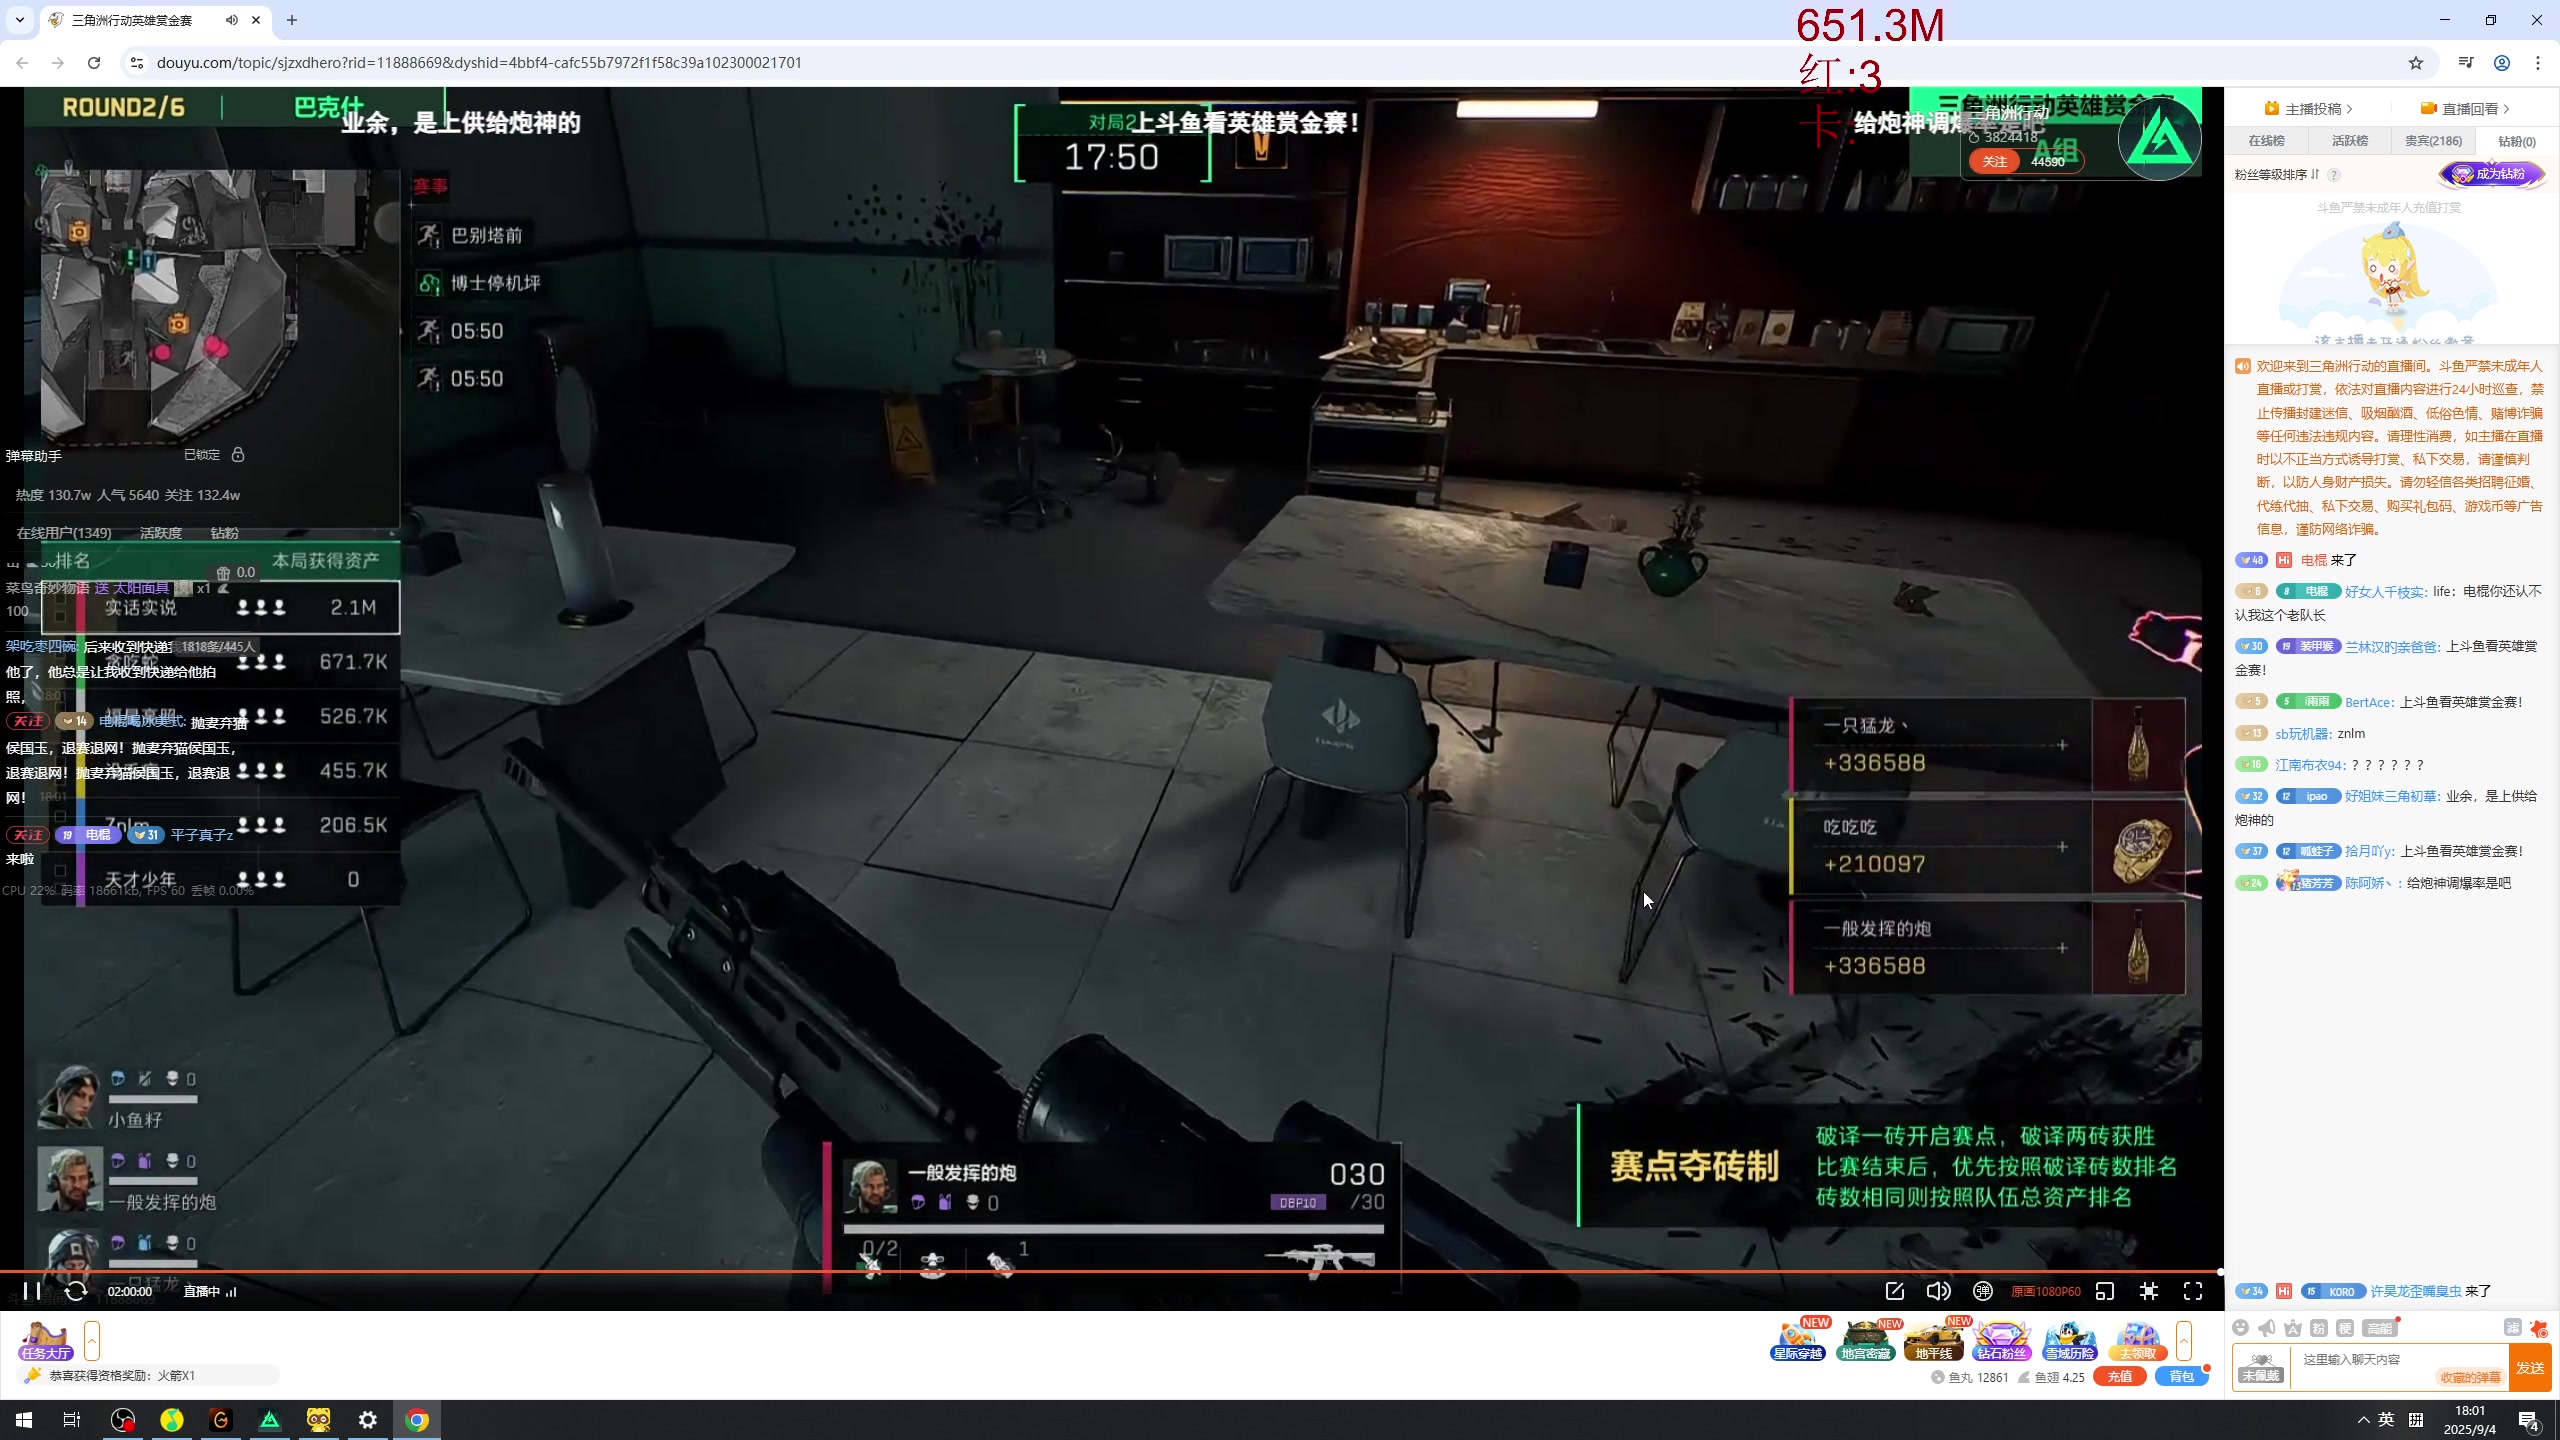Switch to the 在线榜 tab
The image size is (2560, 1440).
pyautogui.click(x=2267, y=141)
